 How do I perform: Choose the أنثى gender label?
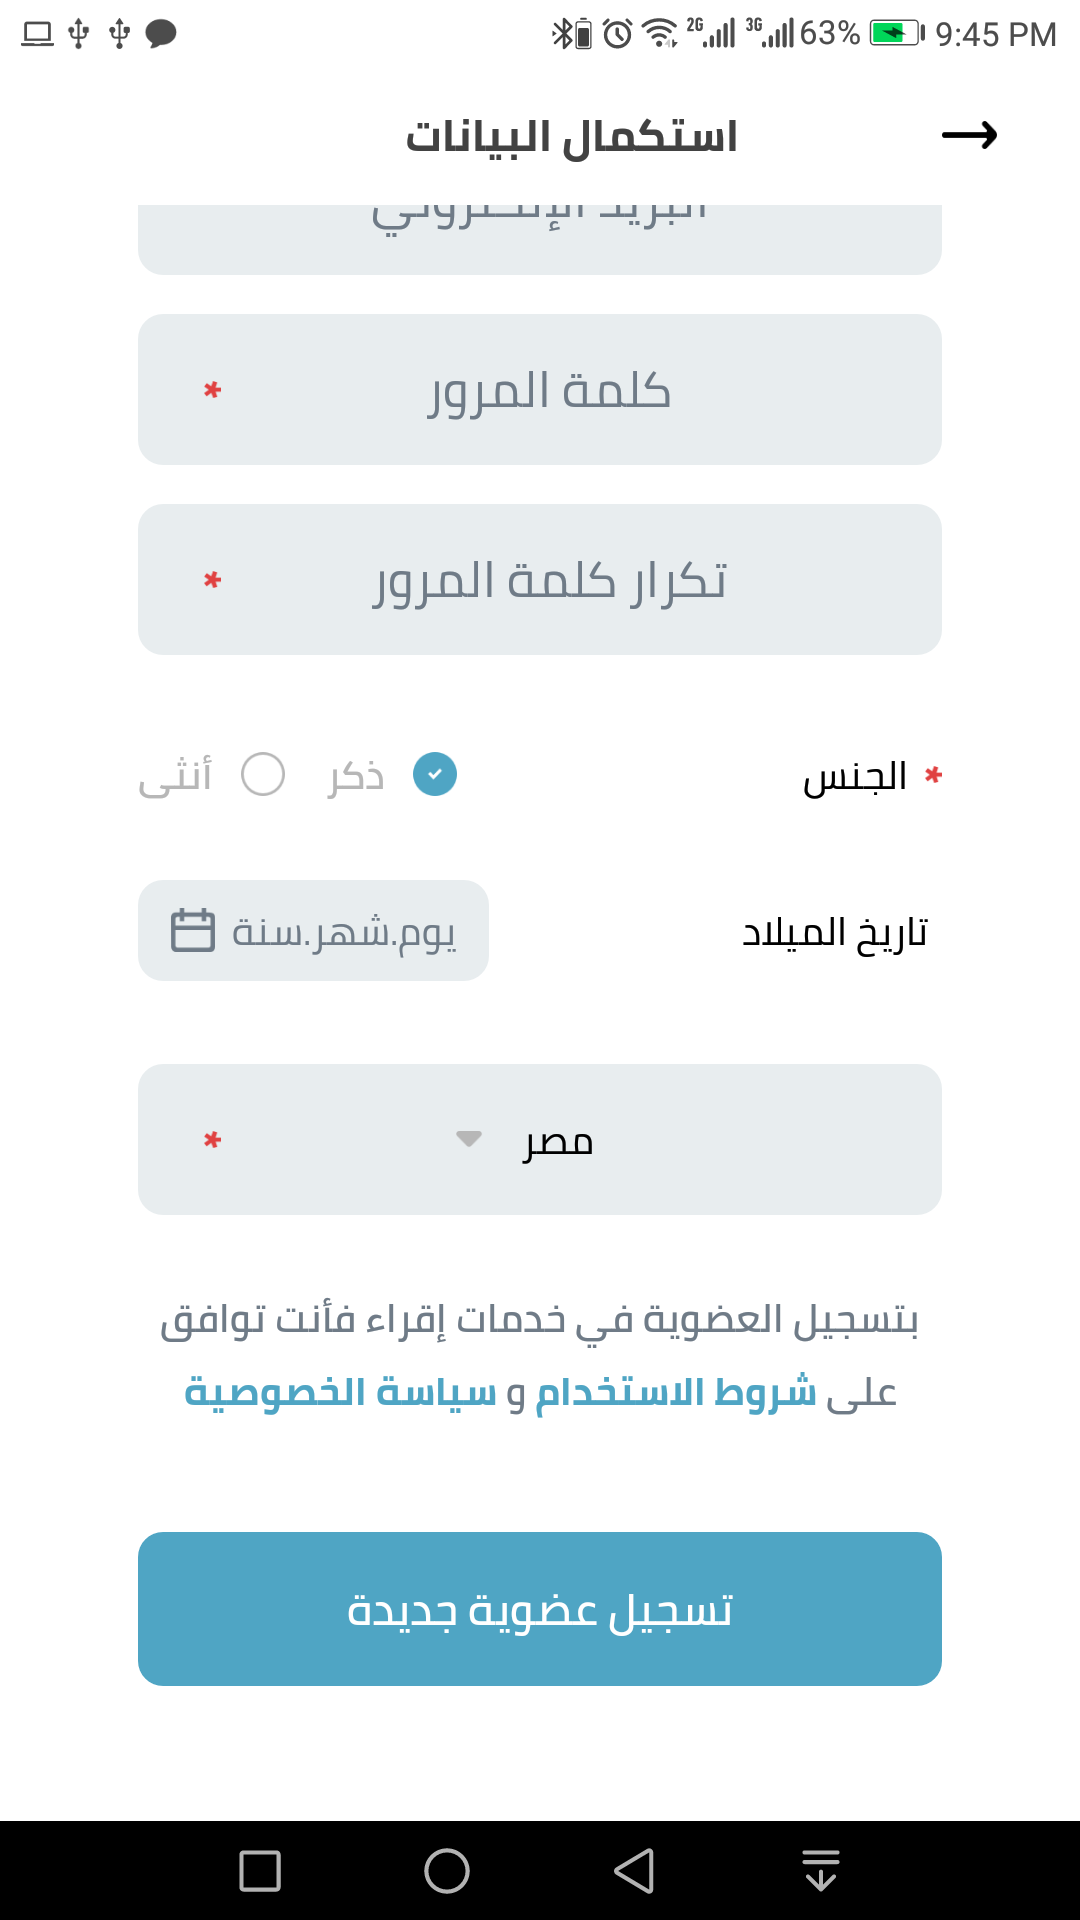[x=175, y=775]
